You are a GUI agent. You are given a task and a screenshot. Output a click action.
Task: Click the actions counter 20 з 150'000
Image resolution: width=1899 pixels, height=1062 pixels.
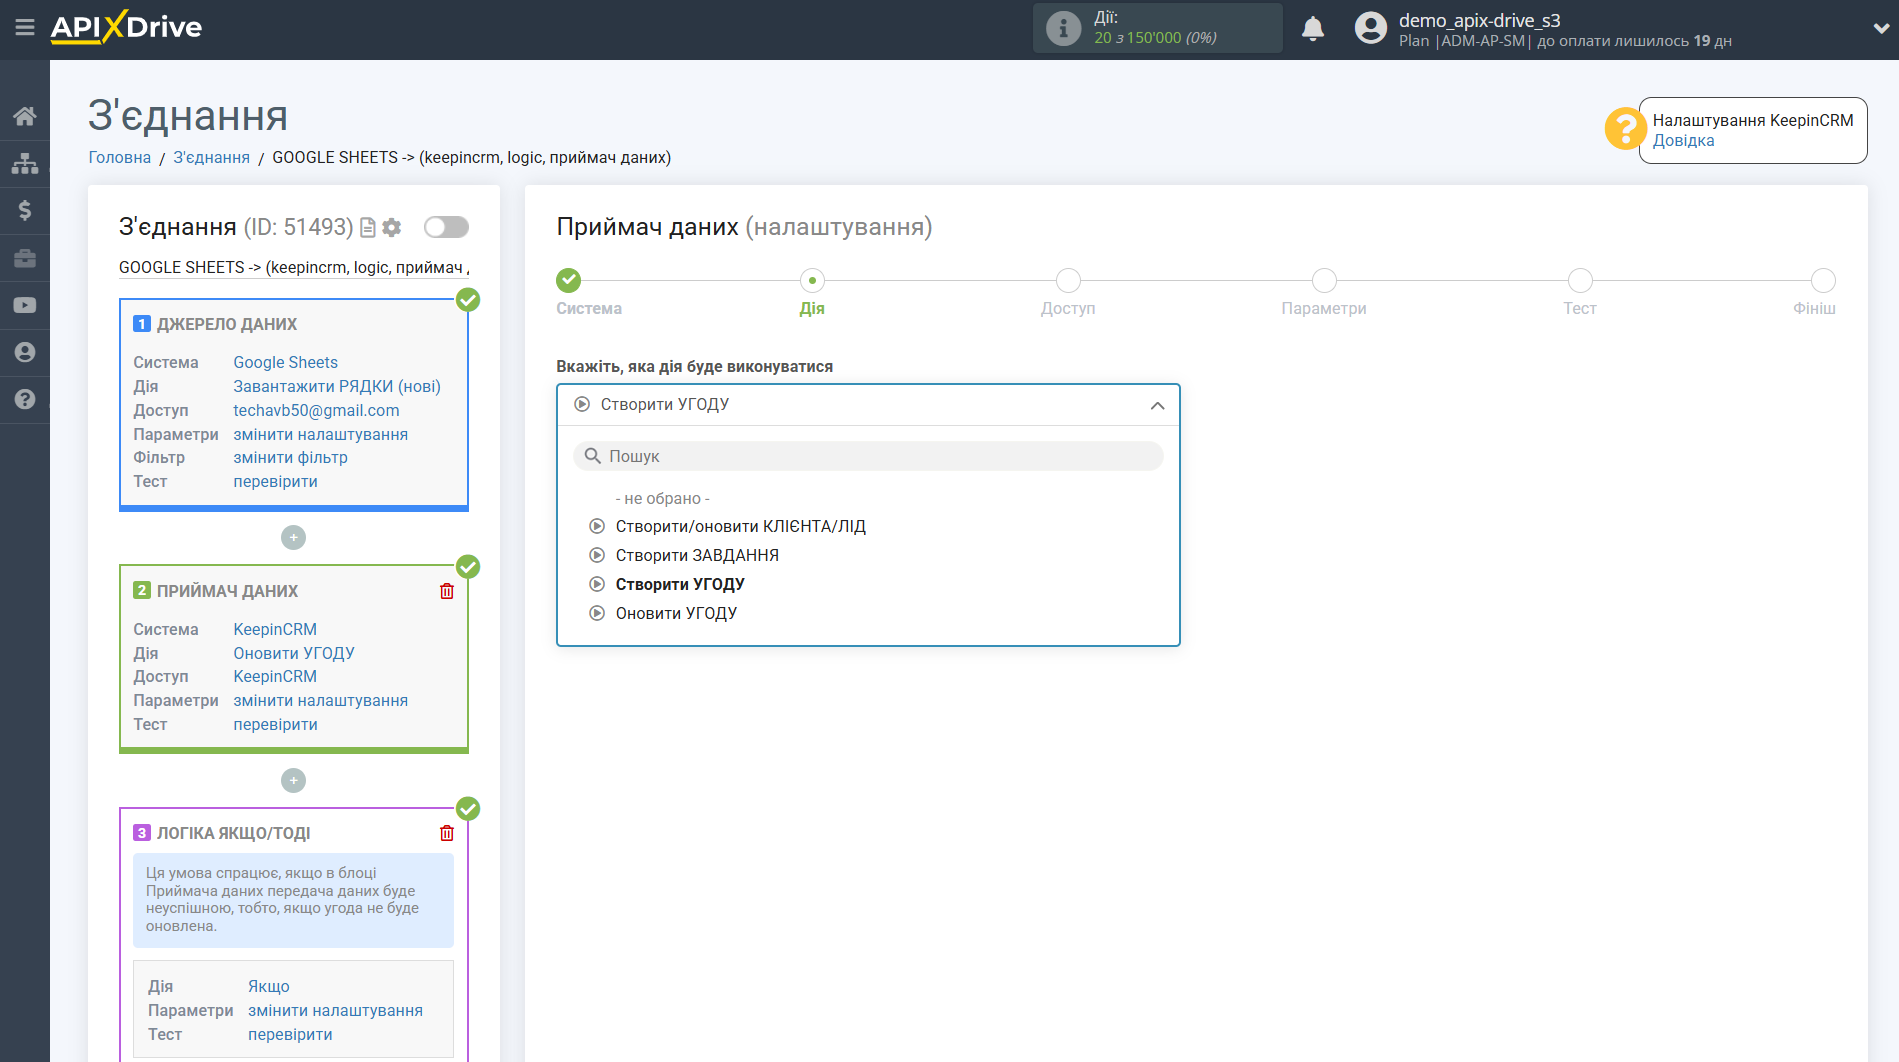(1155, 38)
